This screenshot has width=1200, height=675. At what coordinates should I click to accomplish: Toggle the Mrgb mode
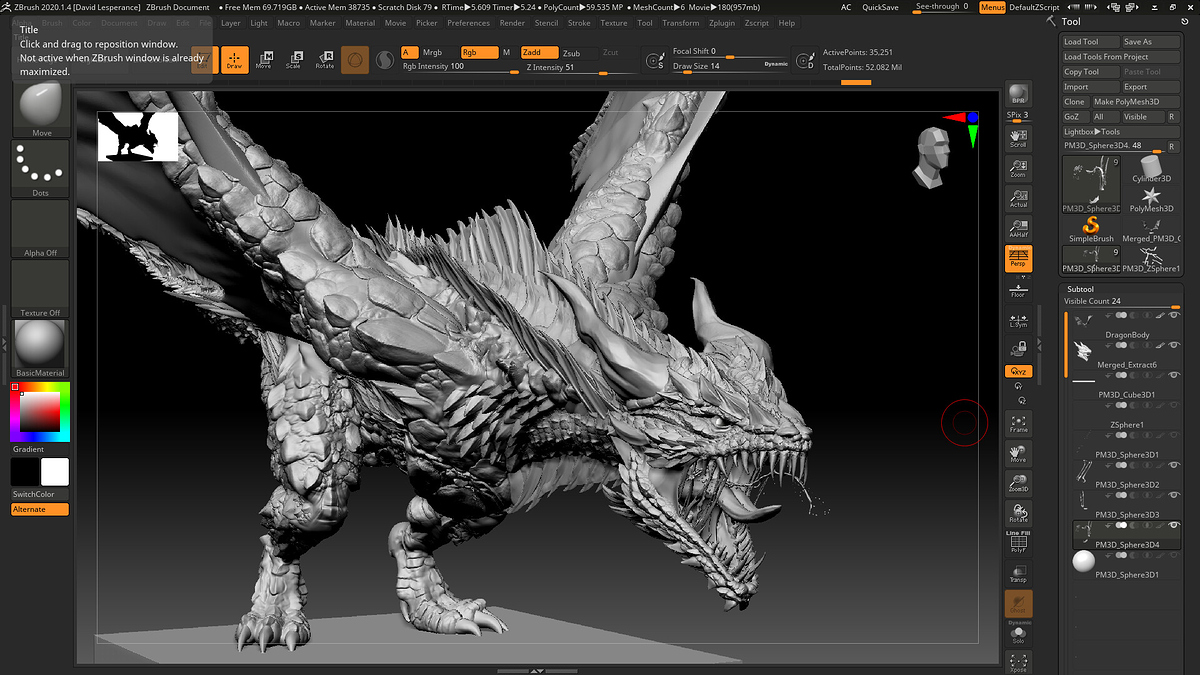[x=438, y=52]
